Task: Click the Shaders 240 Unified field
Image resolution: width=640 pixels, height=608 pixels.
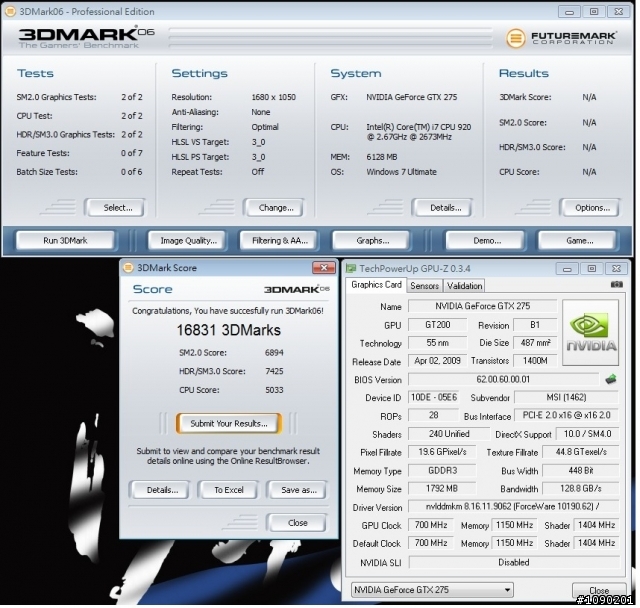Action: click(449, 434)
